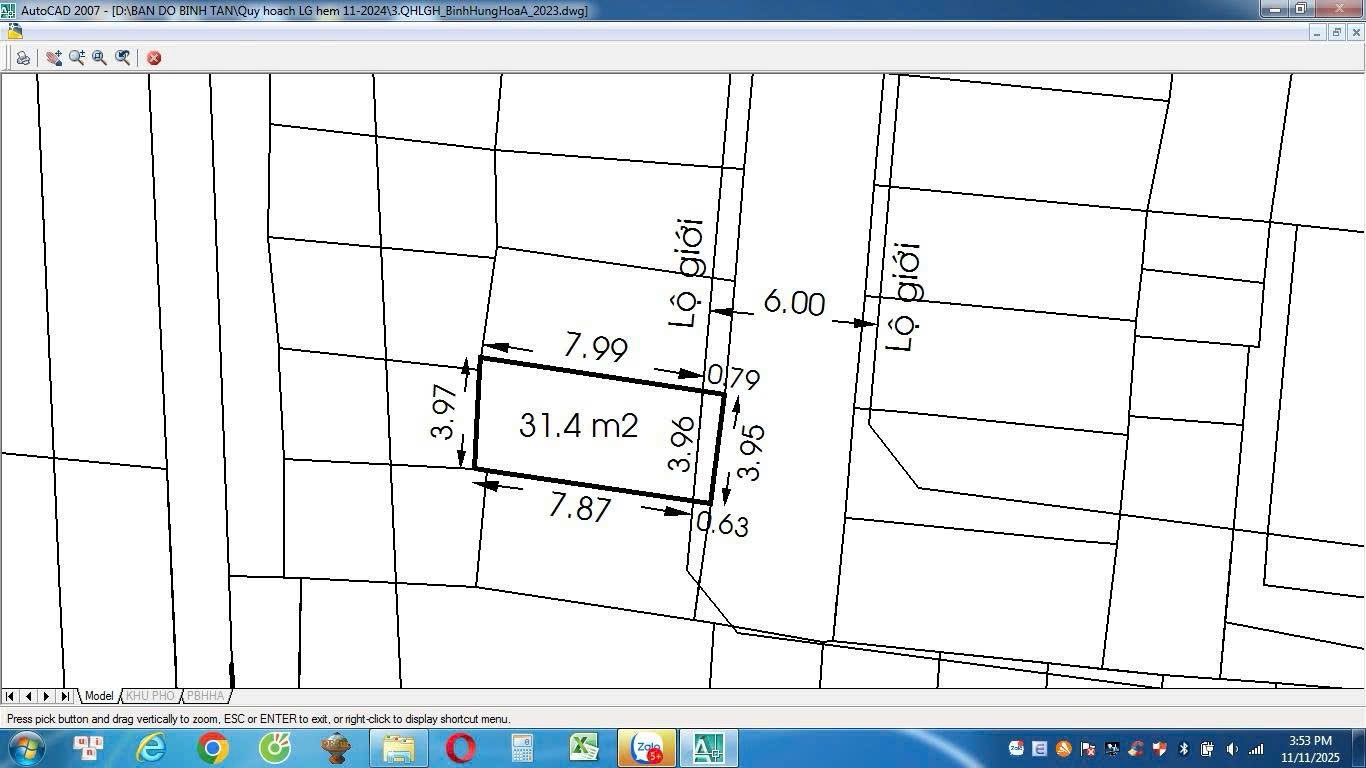Viewport: 1366px width, 768px height.
Task: Click the Zoom Original tool icon
Action: point(123,58)
